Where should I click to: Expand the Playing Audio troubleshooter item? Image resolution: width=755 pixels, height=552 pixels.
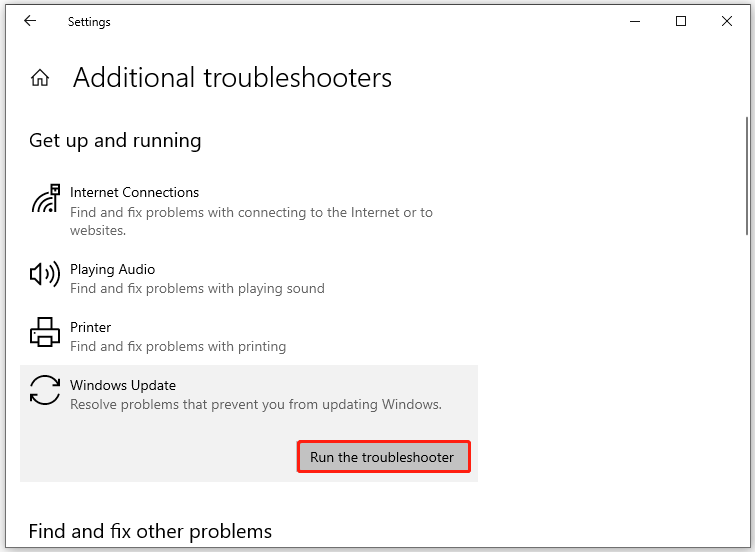(x=248, y=278)
